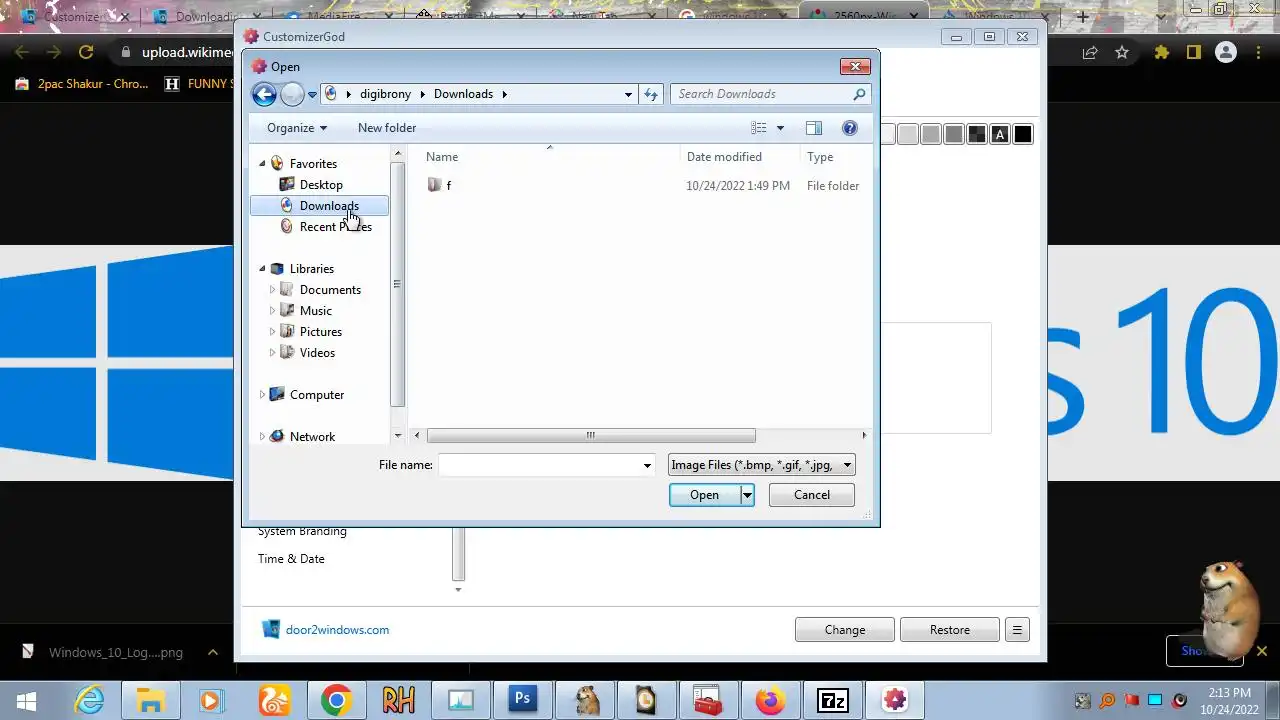This screenshot has width=1280, height=720.
Task: Open Videos library in navigation pane
Action: pyautogui.click(x=317, y=353)
